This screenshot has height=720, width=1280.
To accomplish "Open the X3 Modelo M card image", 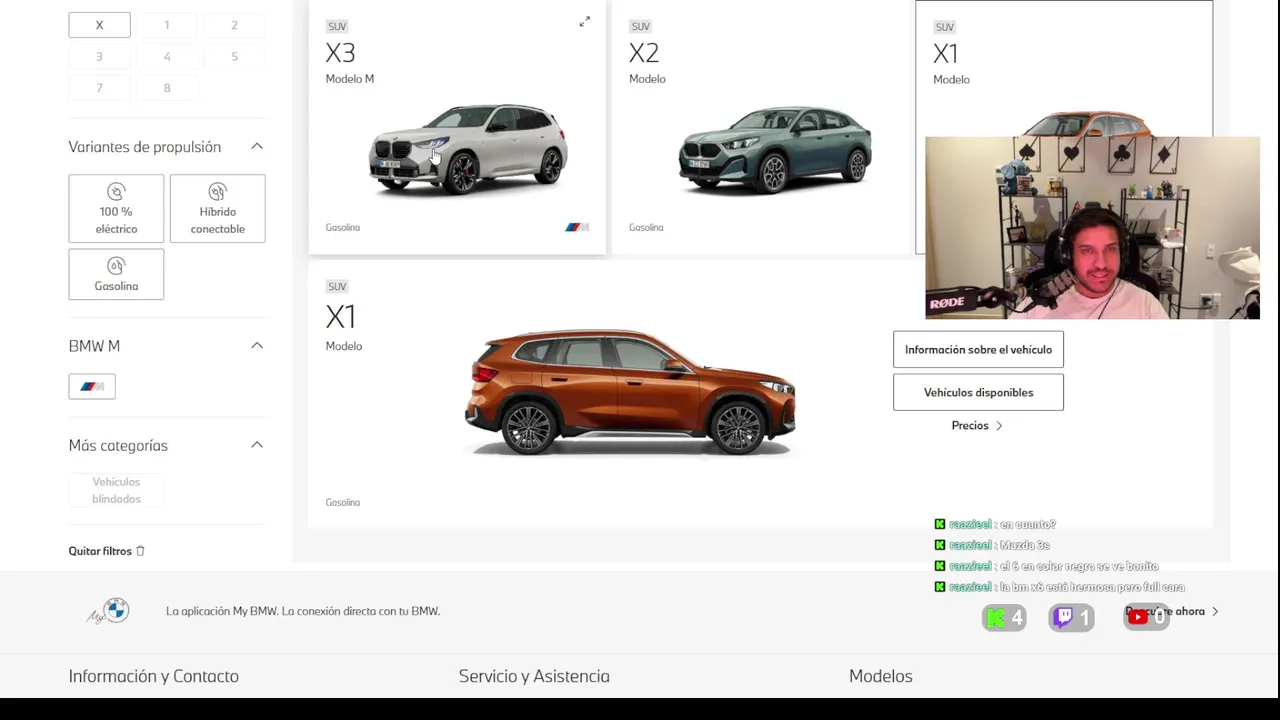I will pos(468,148).
